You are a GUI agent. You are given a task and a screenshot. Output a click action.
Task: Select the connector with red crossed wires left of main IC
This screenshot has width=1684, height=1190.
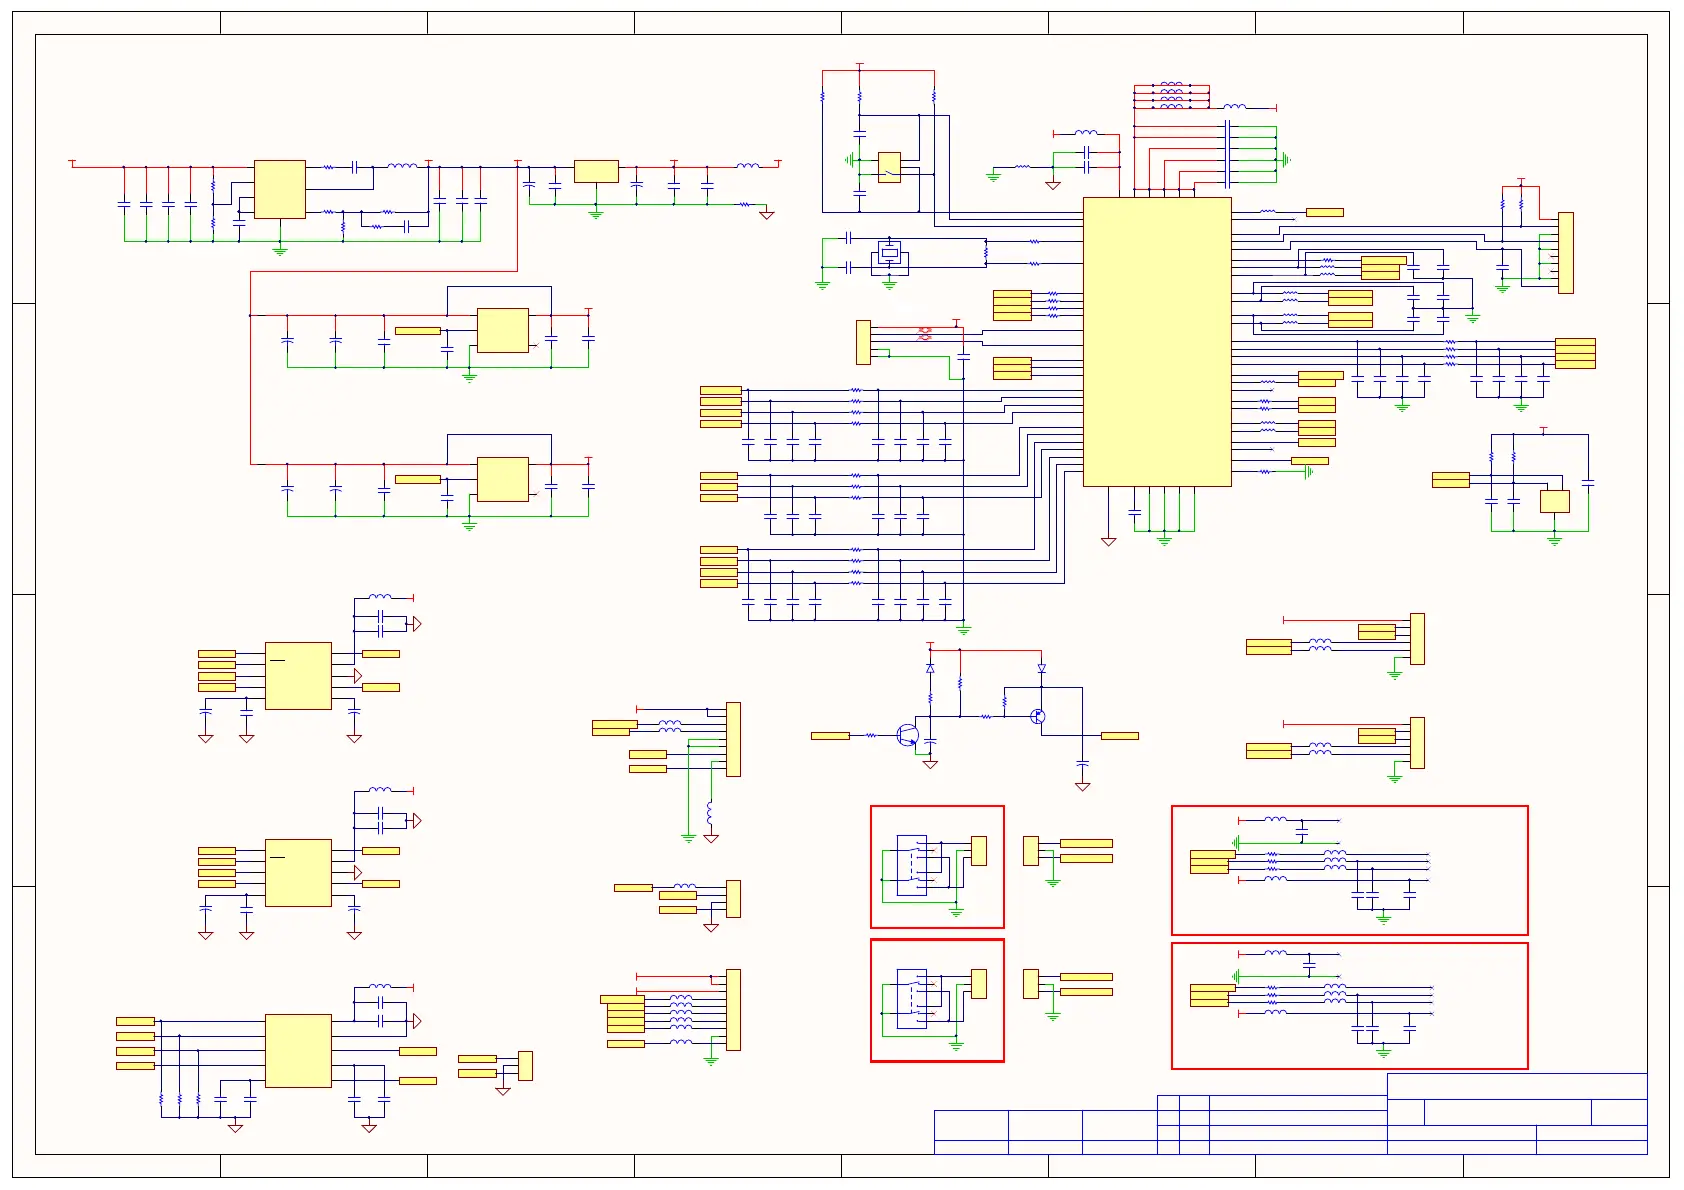(x=863, y=342)
